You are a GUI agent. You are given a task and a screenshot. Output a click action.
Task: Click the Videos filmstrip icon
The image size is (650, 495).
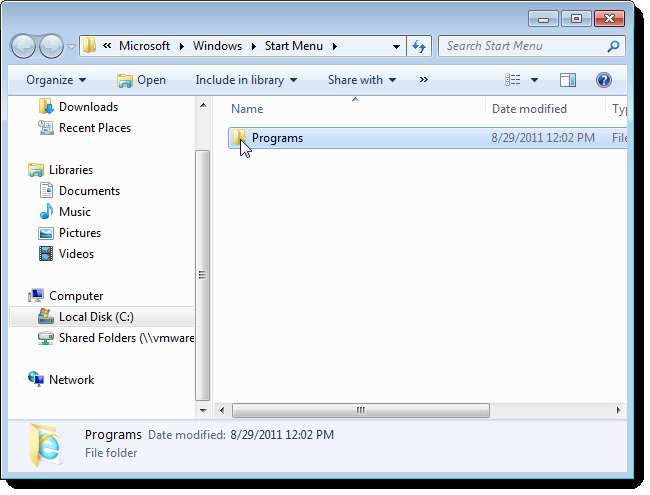click(46, 254)
